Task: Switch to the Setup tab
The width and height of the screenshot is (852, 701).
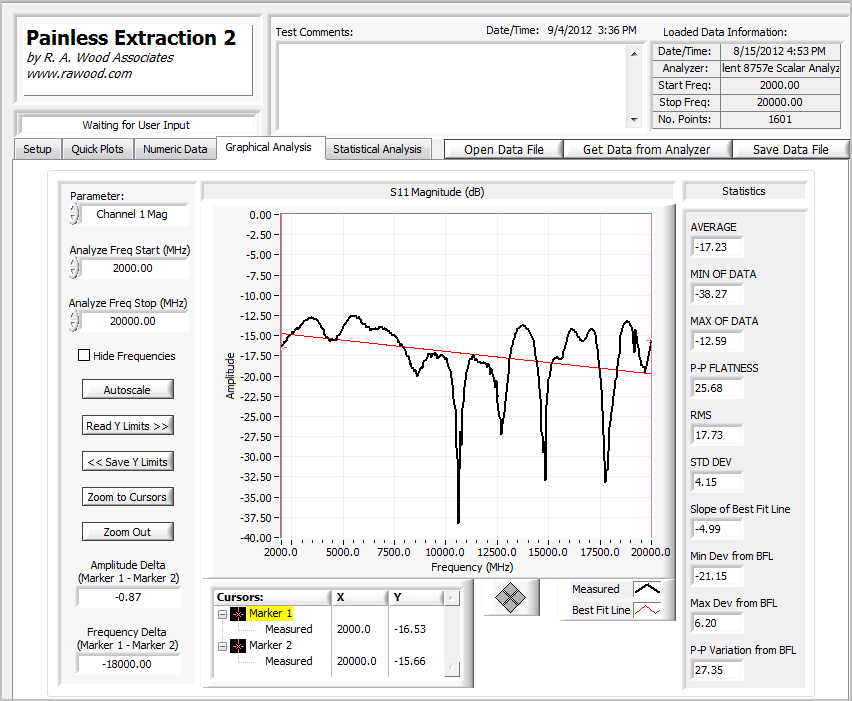Action: point(37,149)
